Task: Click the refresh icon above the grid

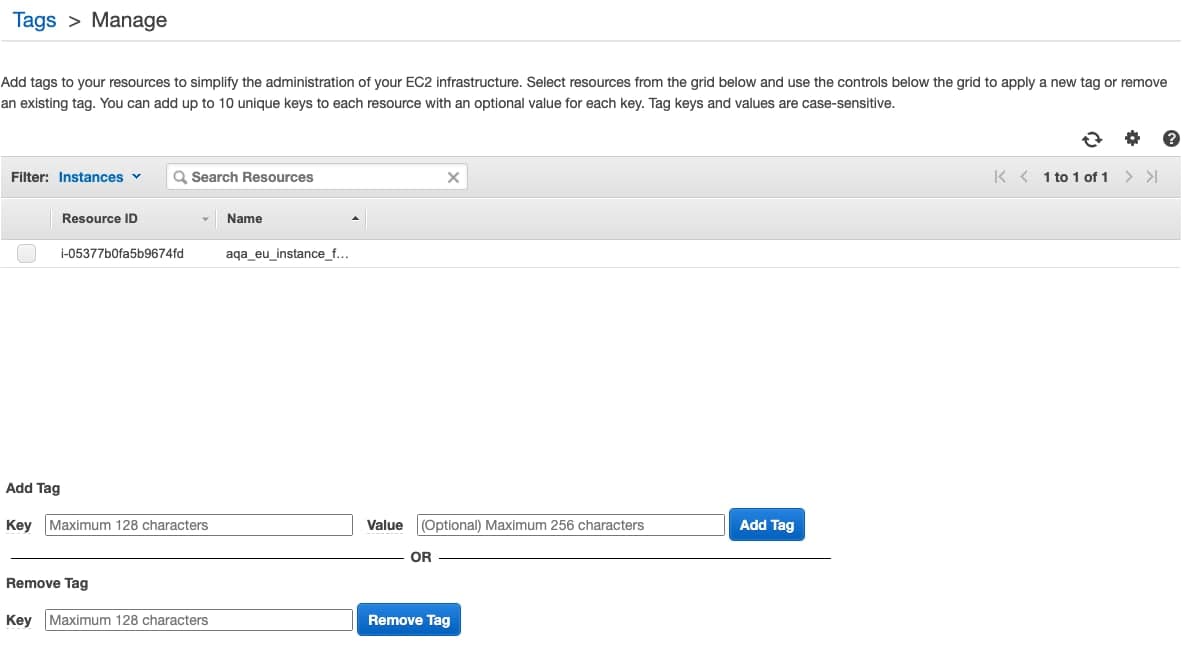Action: pos(1092,139)
